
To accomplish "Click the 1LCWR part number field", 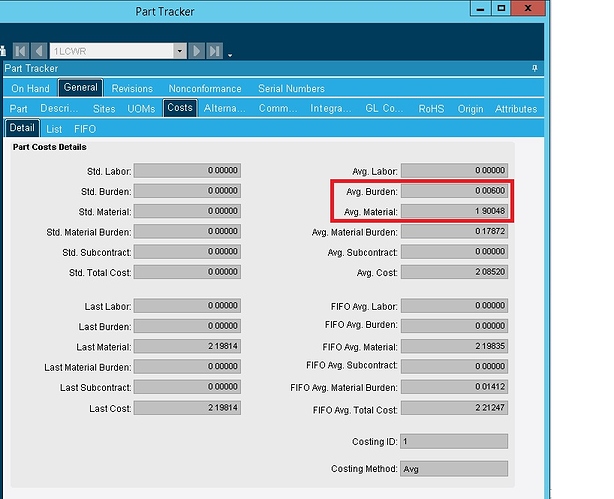I will pyautogui.click(x=112, y=51).
